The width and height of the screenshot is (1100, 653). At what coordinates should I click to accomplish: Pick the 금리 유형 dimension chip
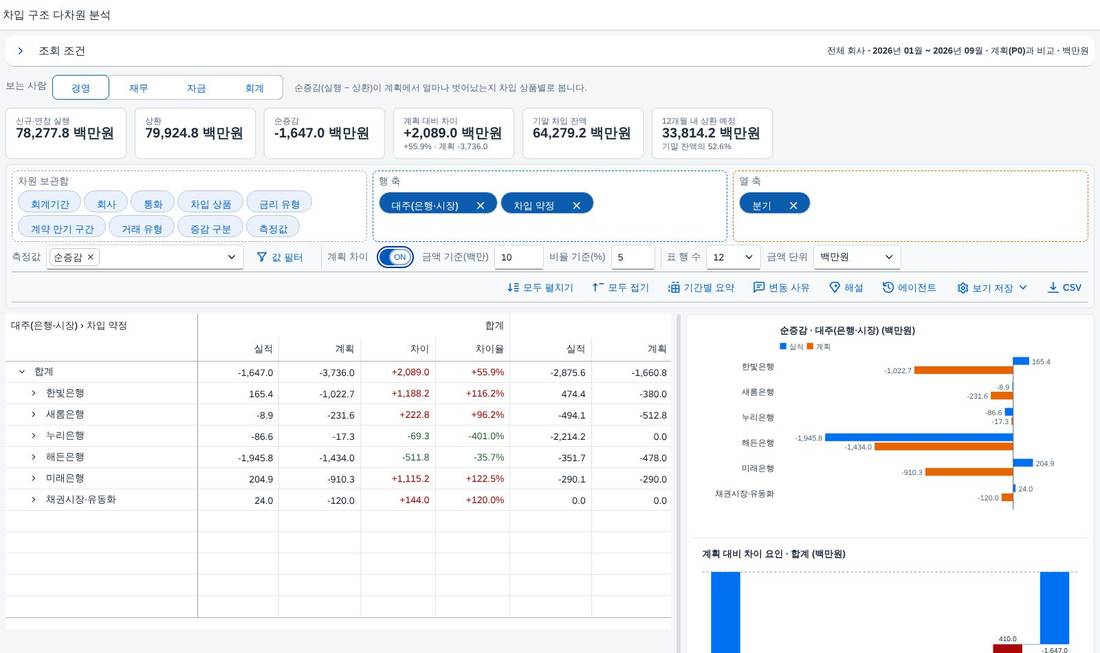click(279, 204)
